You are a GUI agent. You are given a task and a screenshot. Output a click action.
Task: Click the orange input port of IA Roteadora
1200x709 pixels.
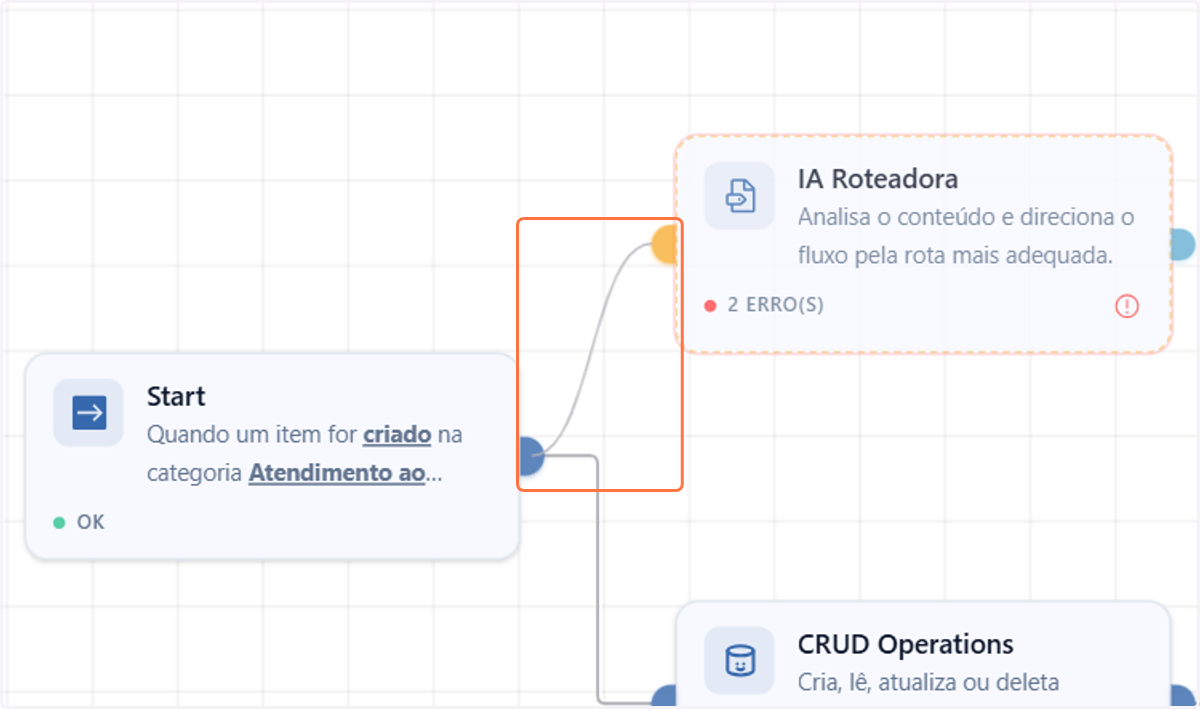click(x=665, y=244)
